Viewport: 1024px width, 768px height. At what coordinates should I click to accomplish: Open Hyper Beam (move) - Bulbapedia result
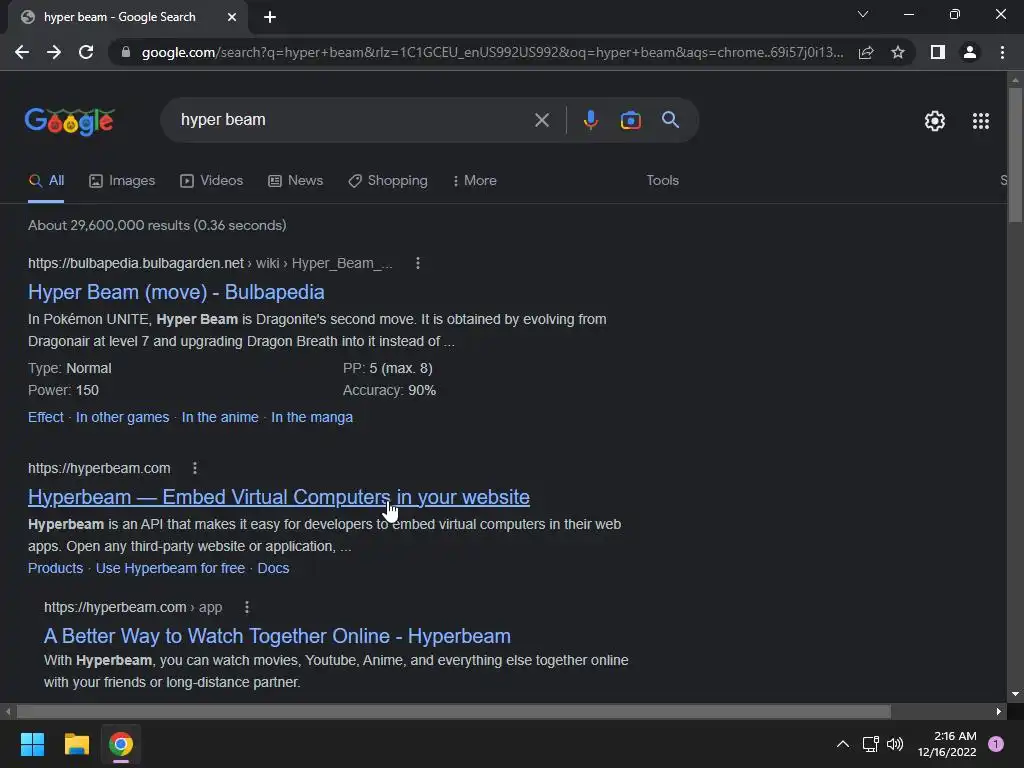tap(176, 292)
